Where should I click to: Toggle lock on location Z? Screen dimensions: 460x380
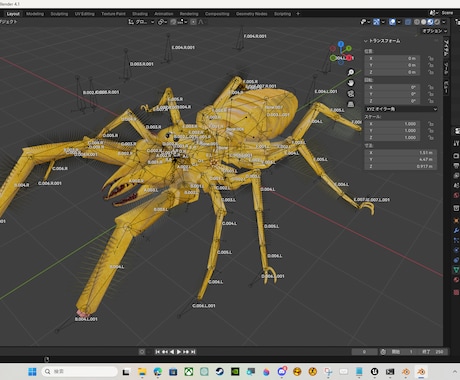pos(431,72)
